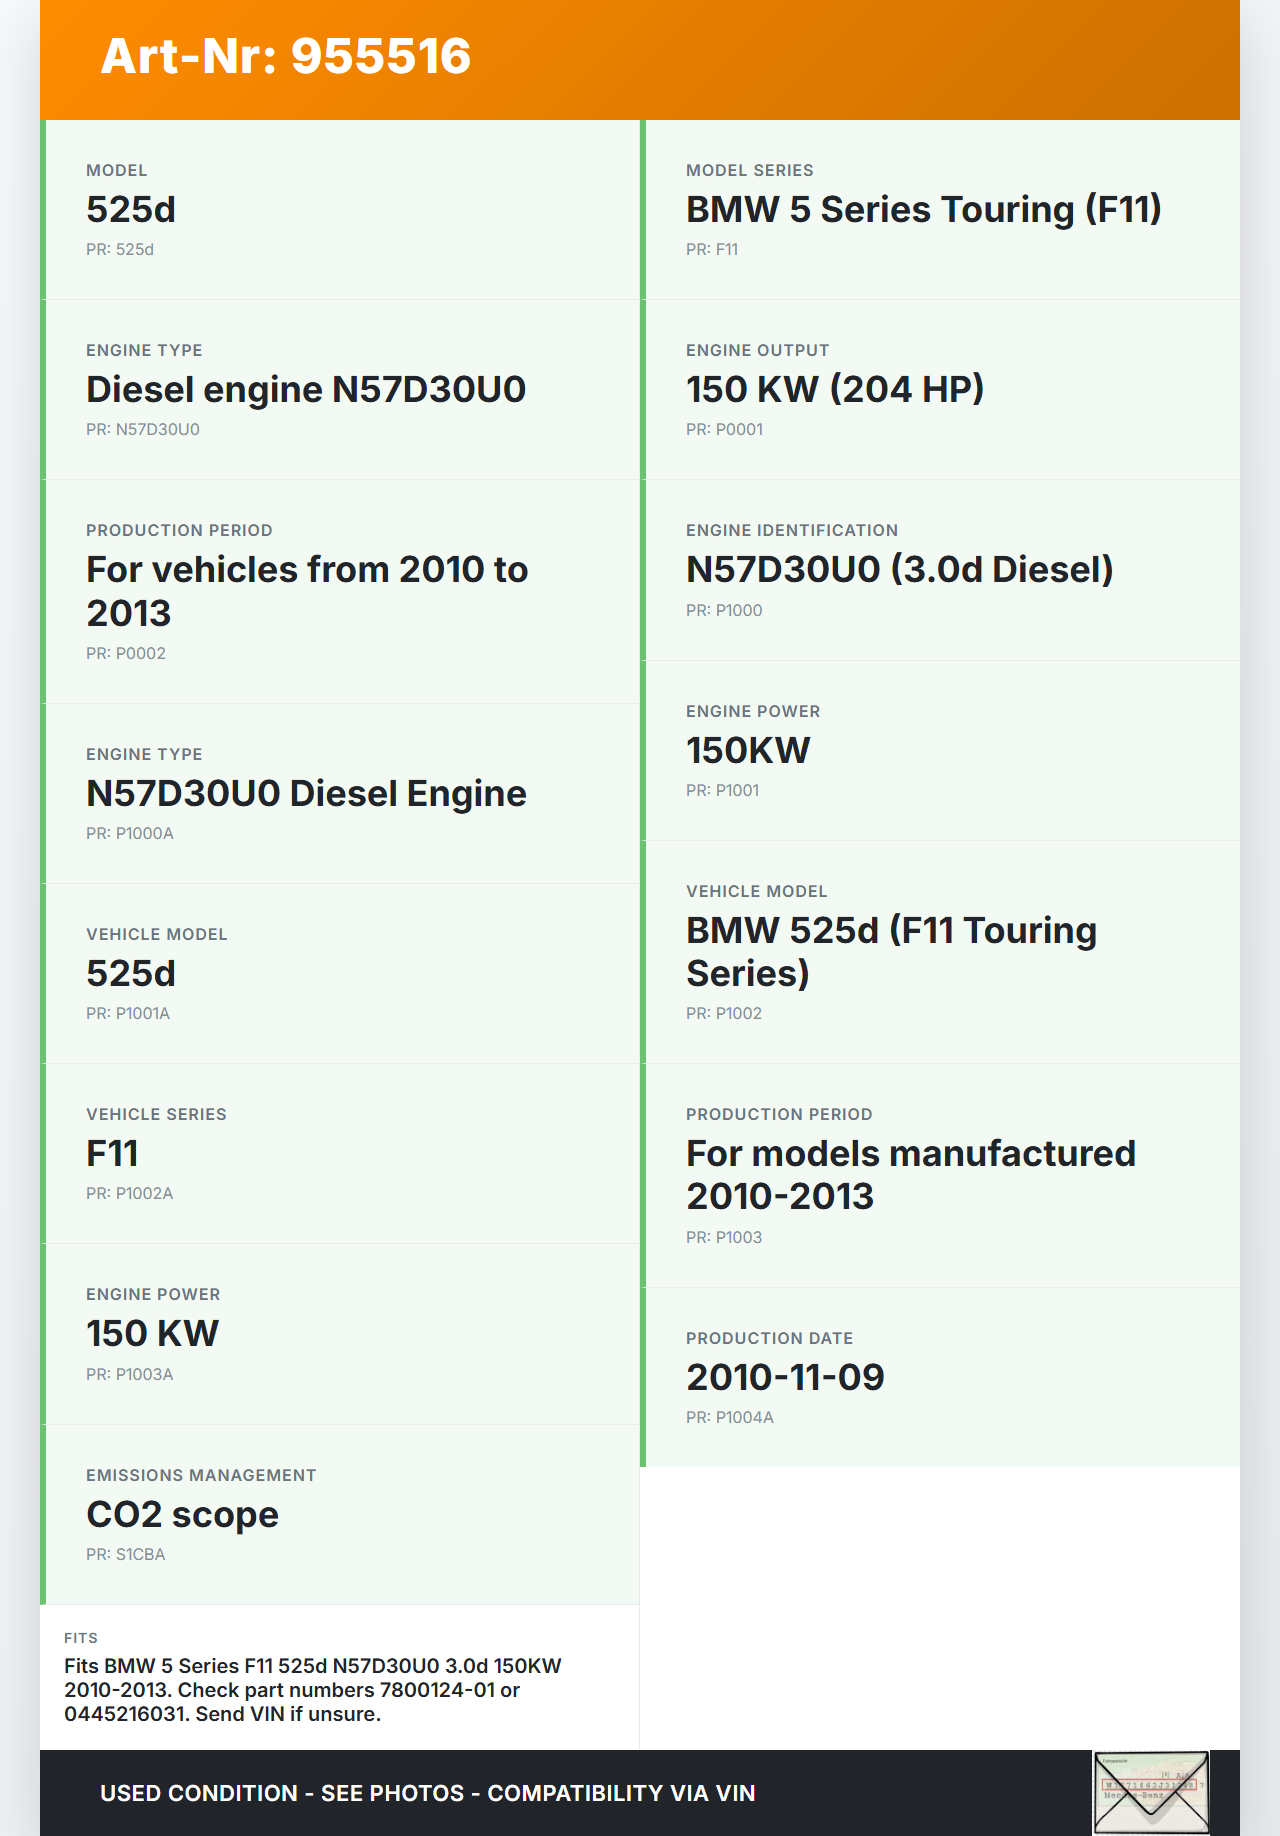
Task: Select the Model 525d value
Action: [x=131, y=210]
